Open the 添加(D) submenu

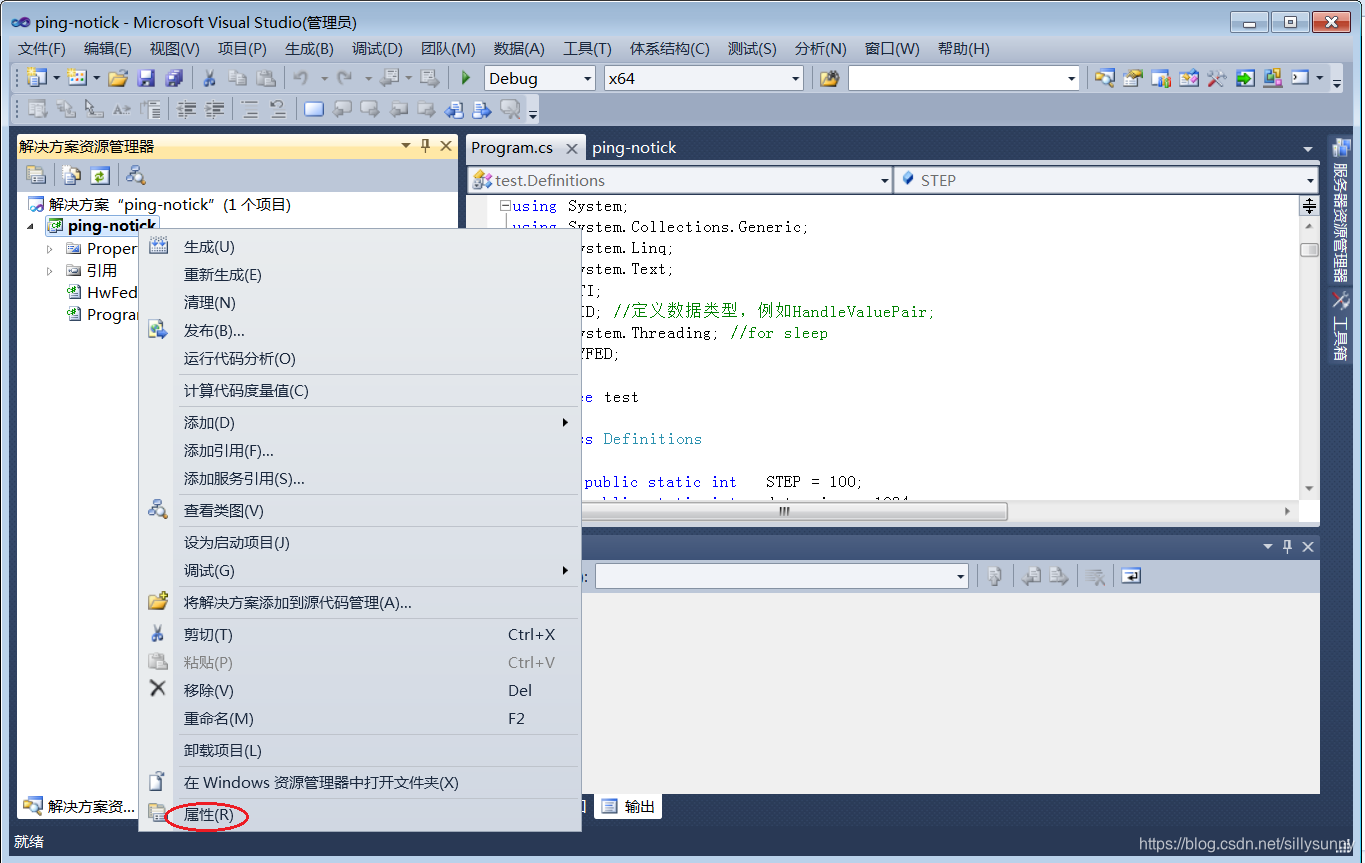[379, 423]
